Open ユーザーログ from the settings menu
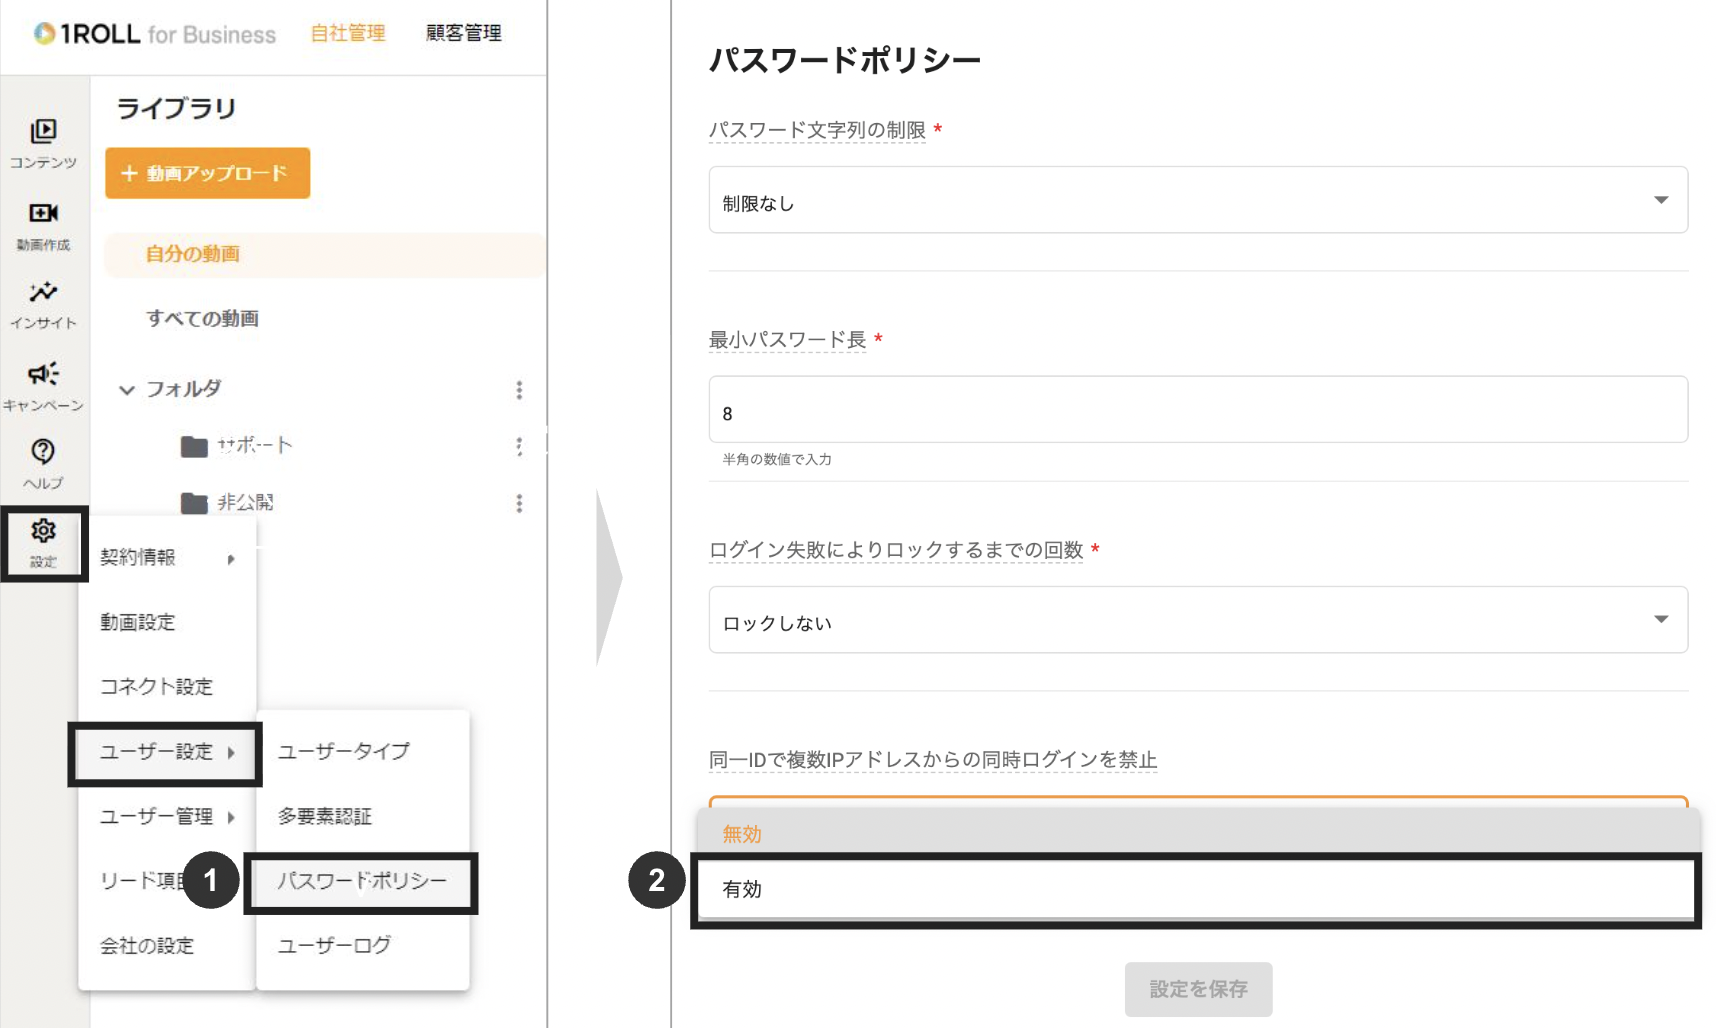The image size is (1716, 1028). pos(334,945)
